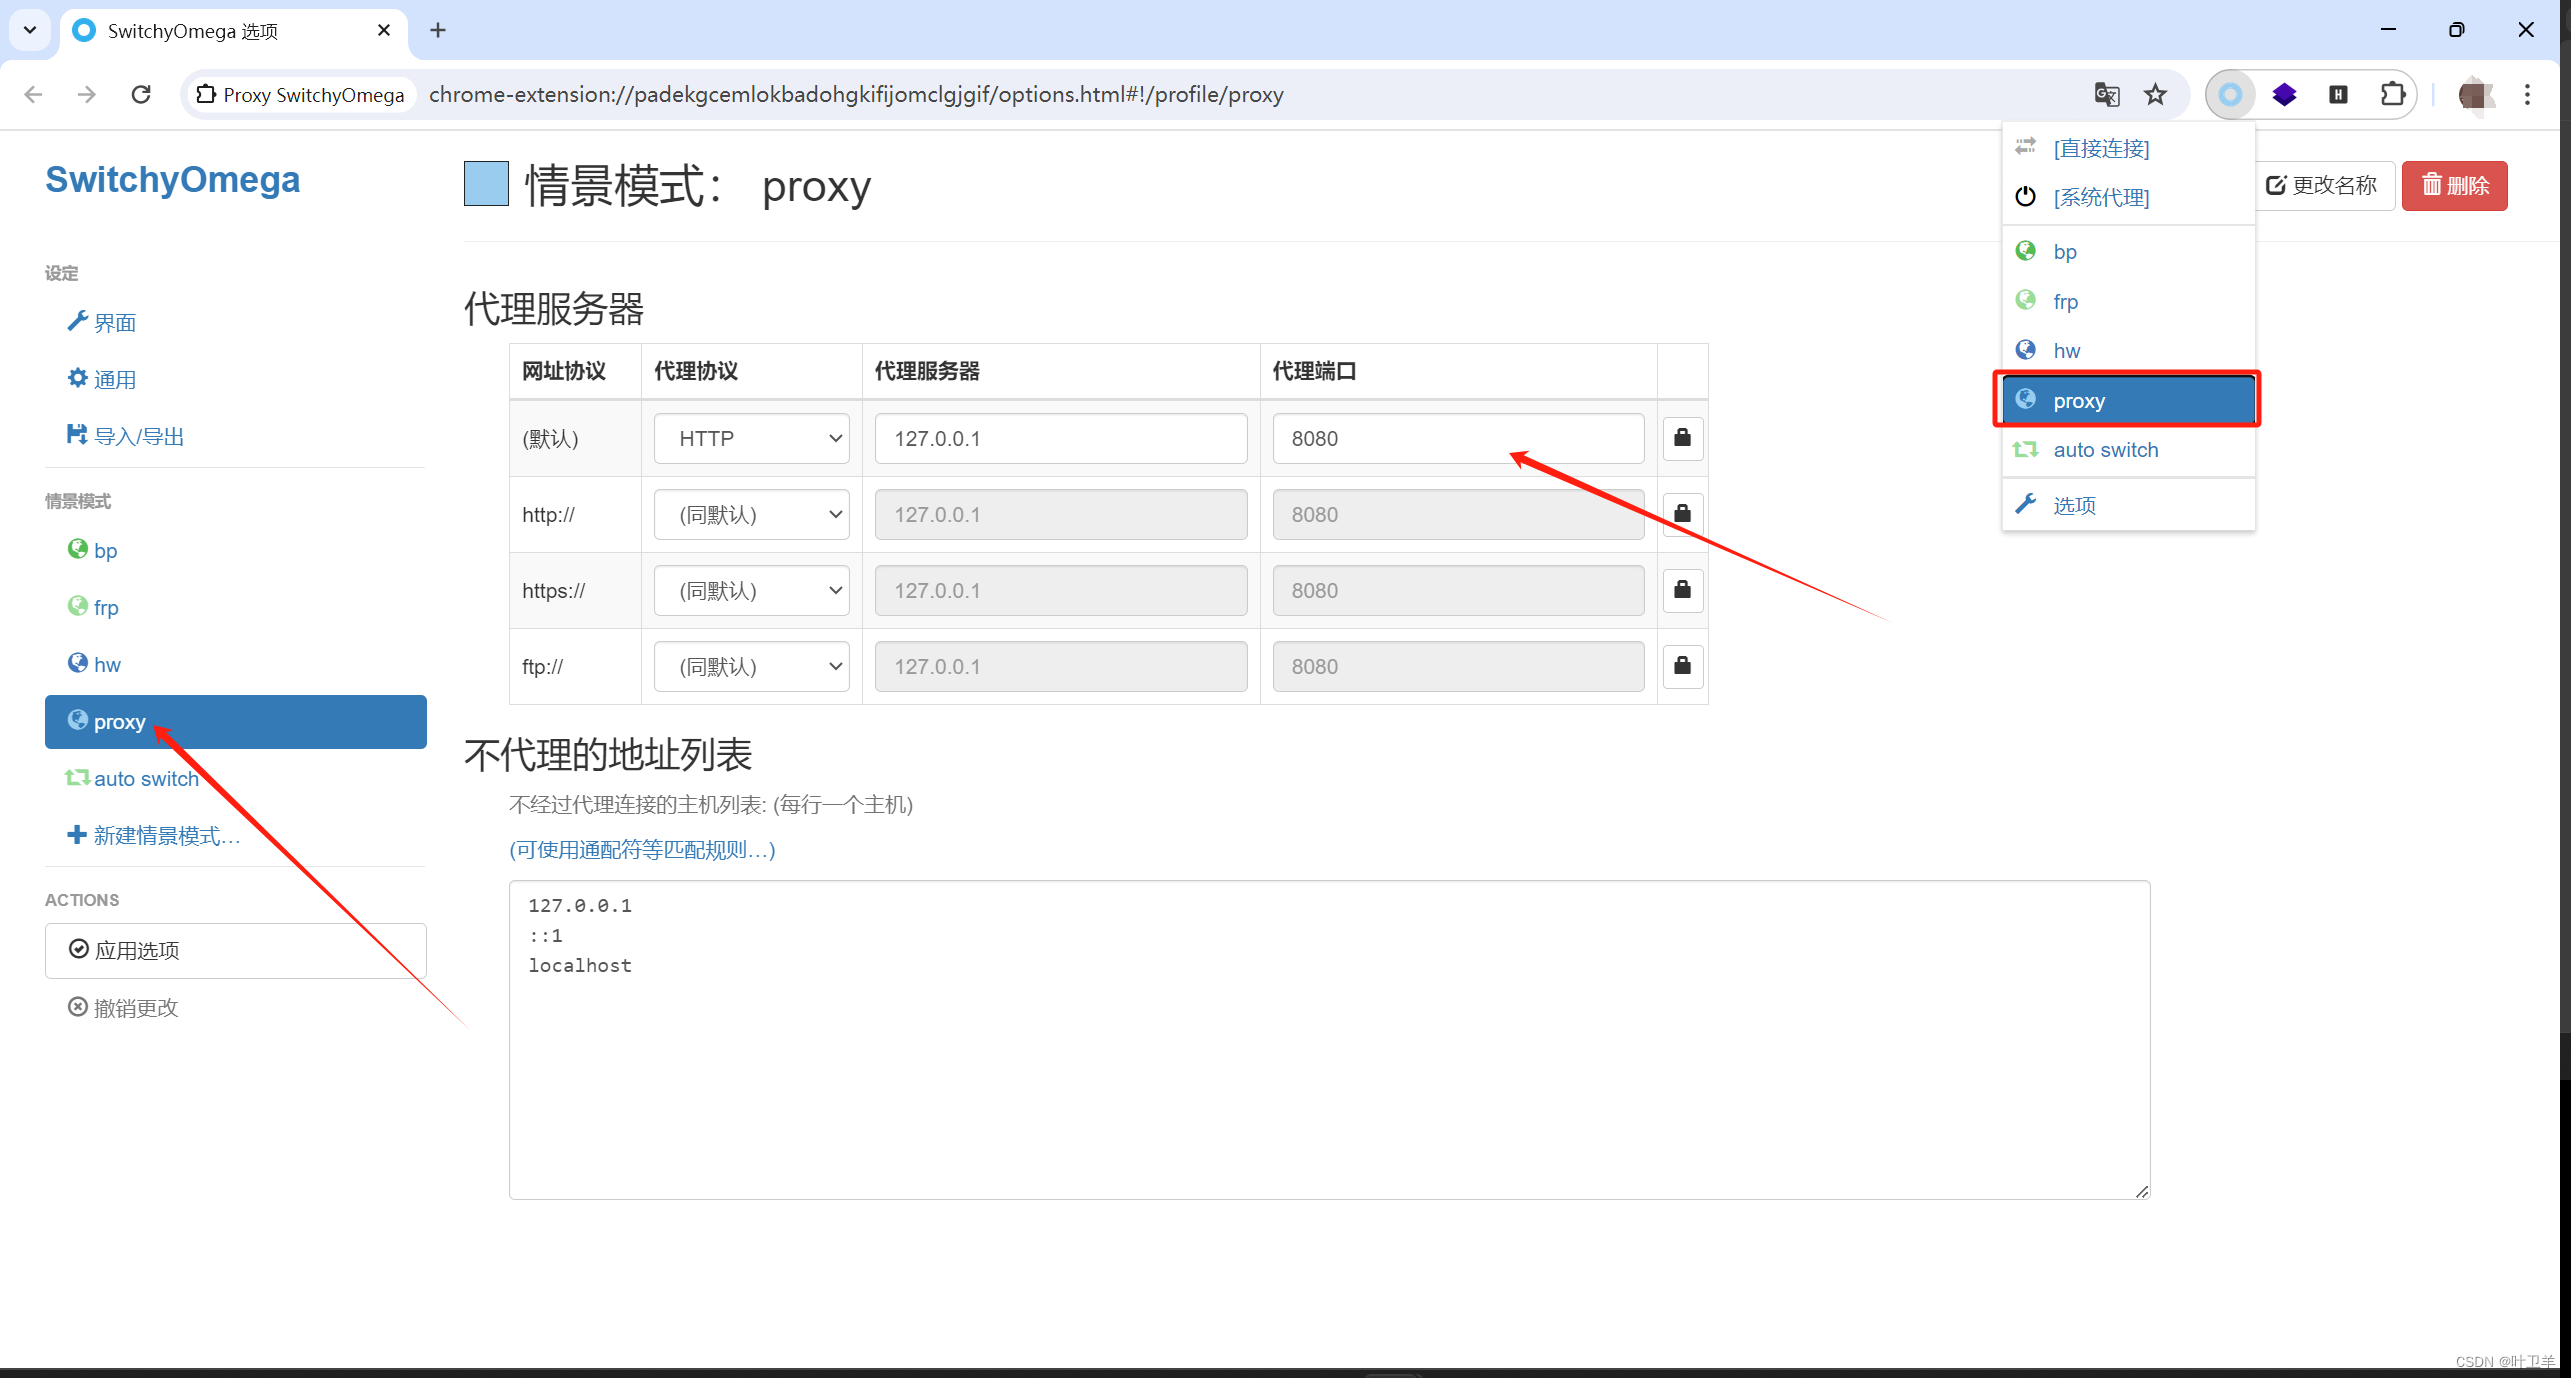Open the Chrome profile avatar
Screen dimensions: 2571x1378
[x=2475, y=95]
